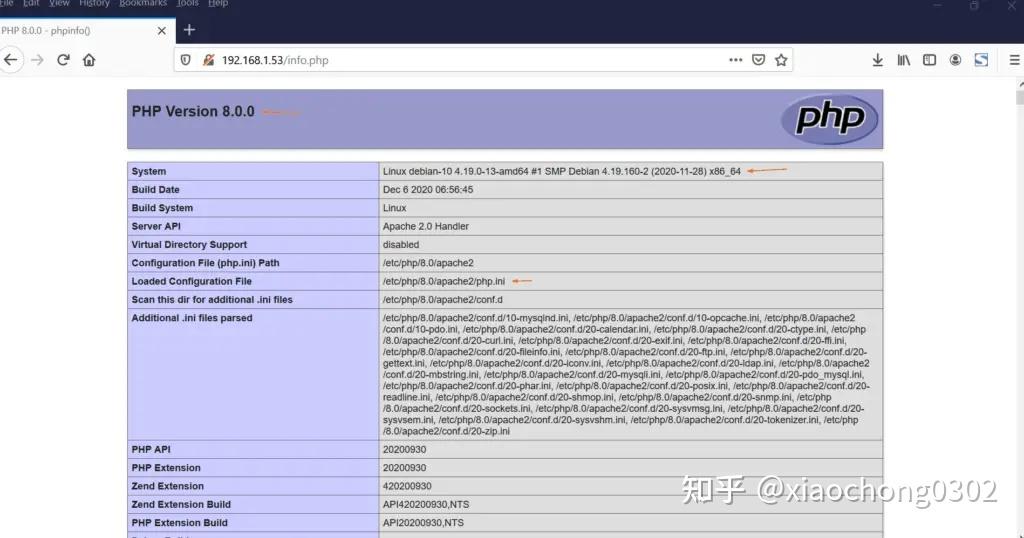
Task: Click the PHP Extension label
Action: point(166,467)
